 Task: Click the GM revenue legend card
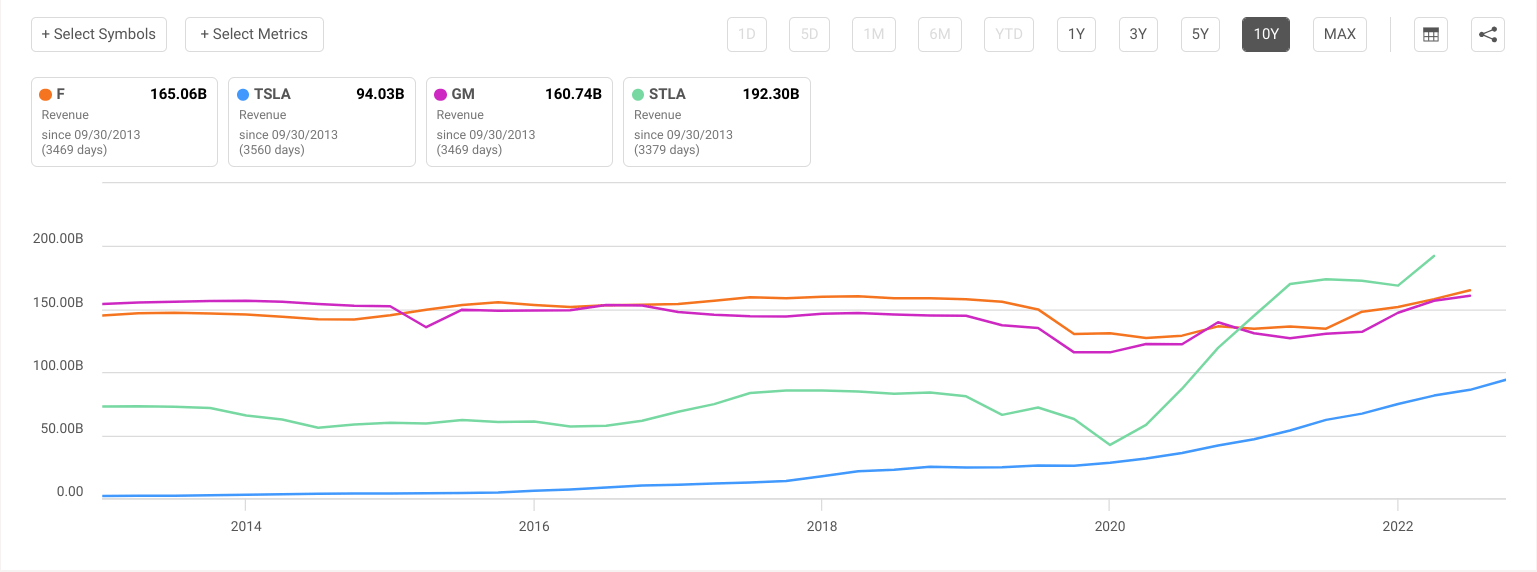(x=519, y=122)
